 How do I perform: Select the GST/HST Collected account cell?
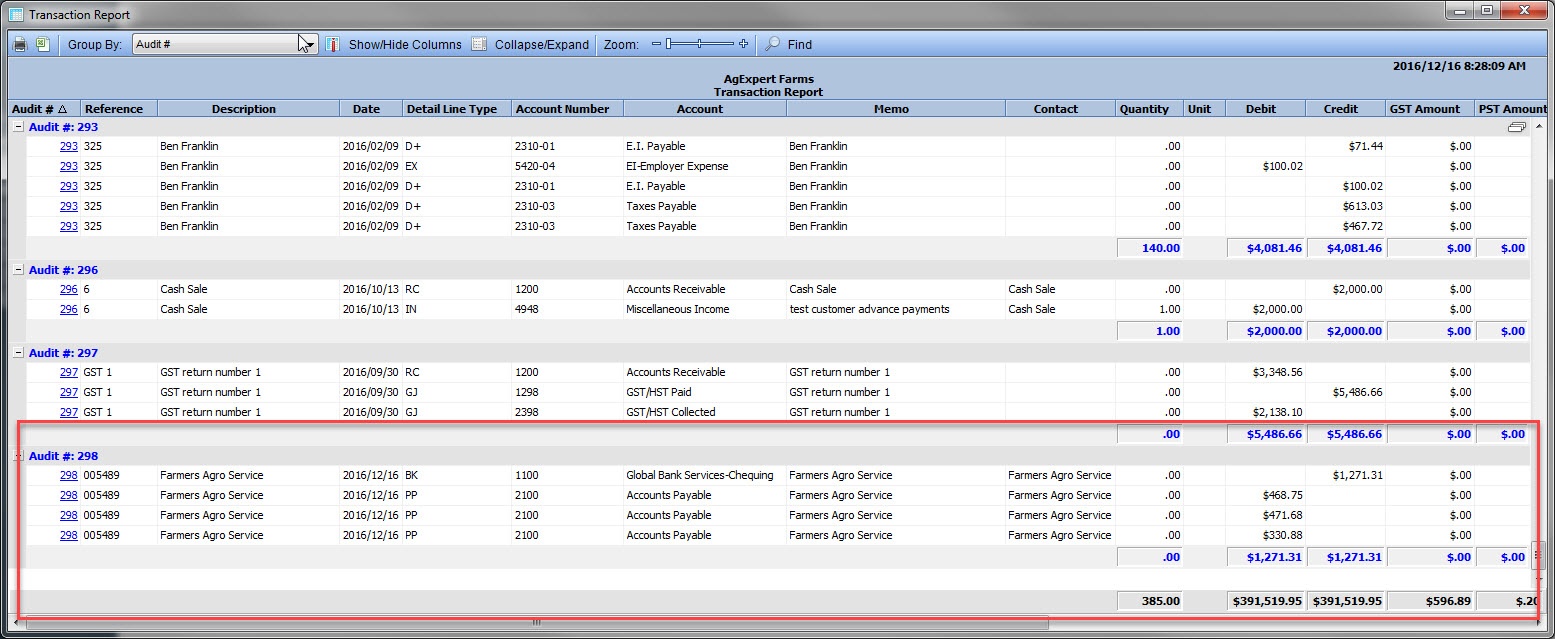click(705, 412)
